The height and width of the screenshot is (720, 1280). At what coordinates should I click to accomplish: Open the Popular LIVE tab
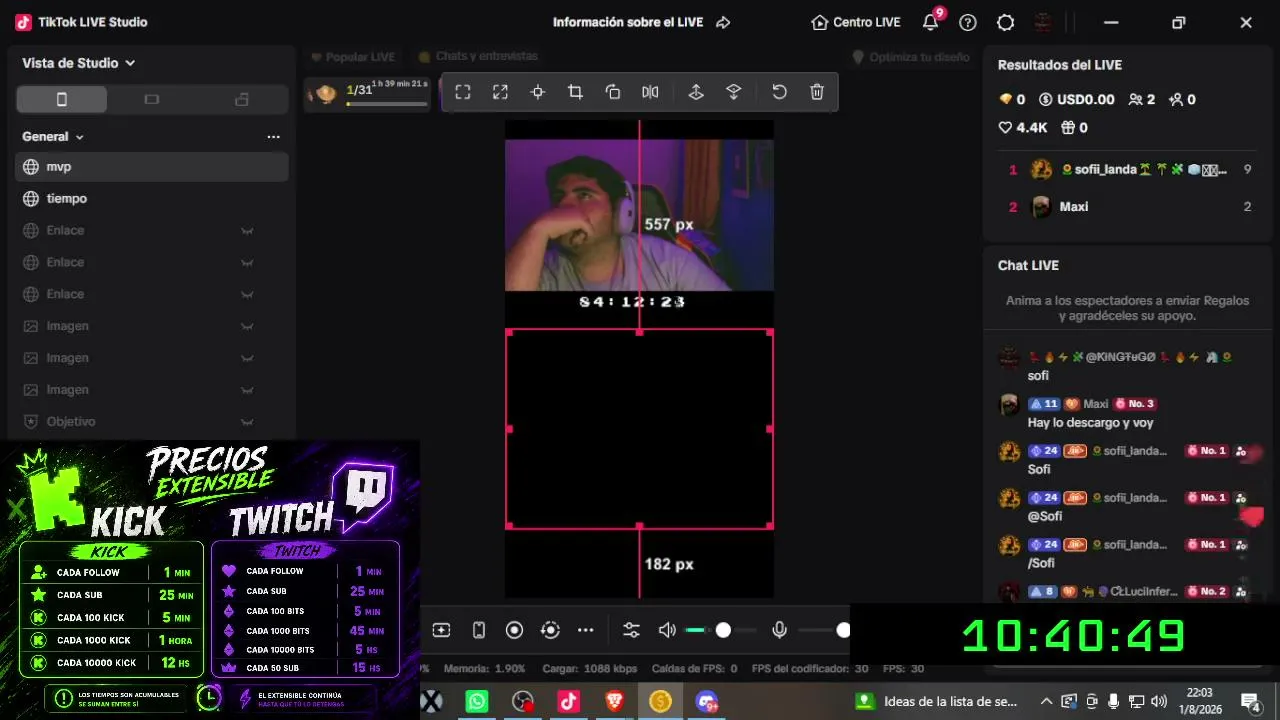click(x=353, y=57)
